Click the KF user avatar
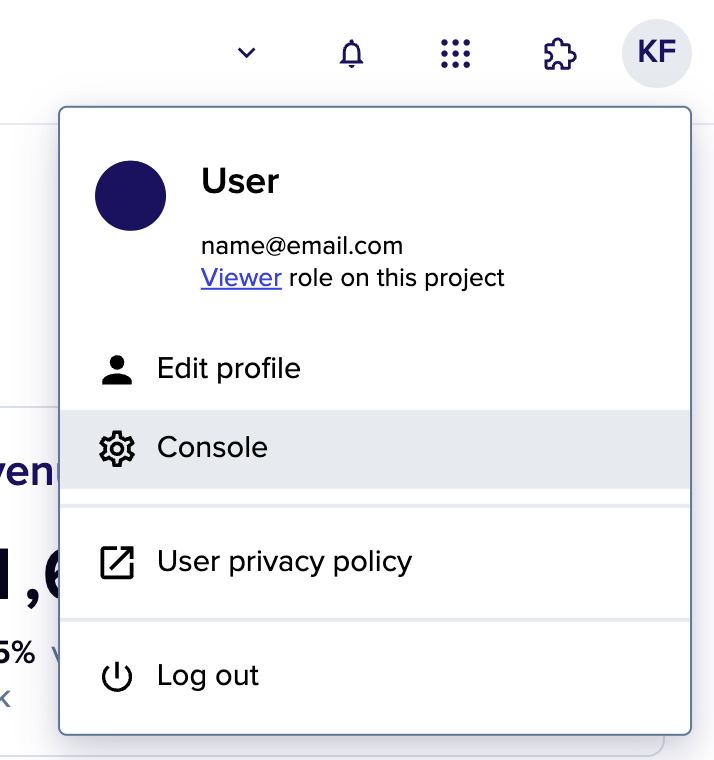The height and width of the screenshot is (760, 714). 657,53
